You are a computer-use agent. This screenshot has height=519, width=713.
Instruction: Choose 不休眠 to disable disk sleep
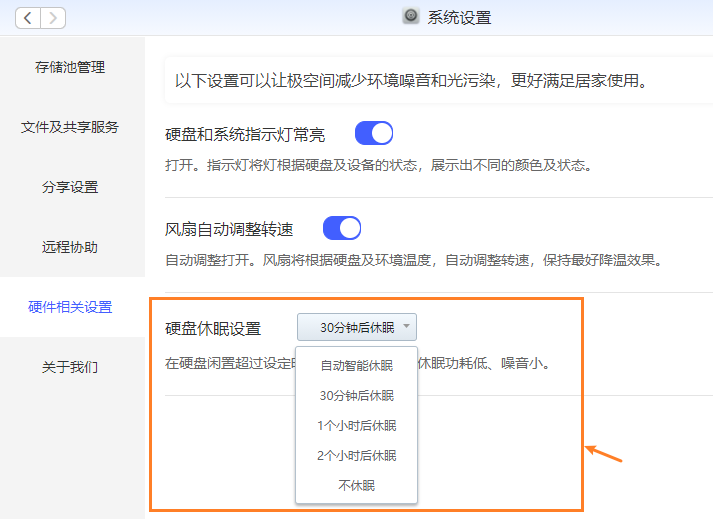[356, 485]
